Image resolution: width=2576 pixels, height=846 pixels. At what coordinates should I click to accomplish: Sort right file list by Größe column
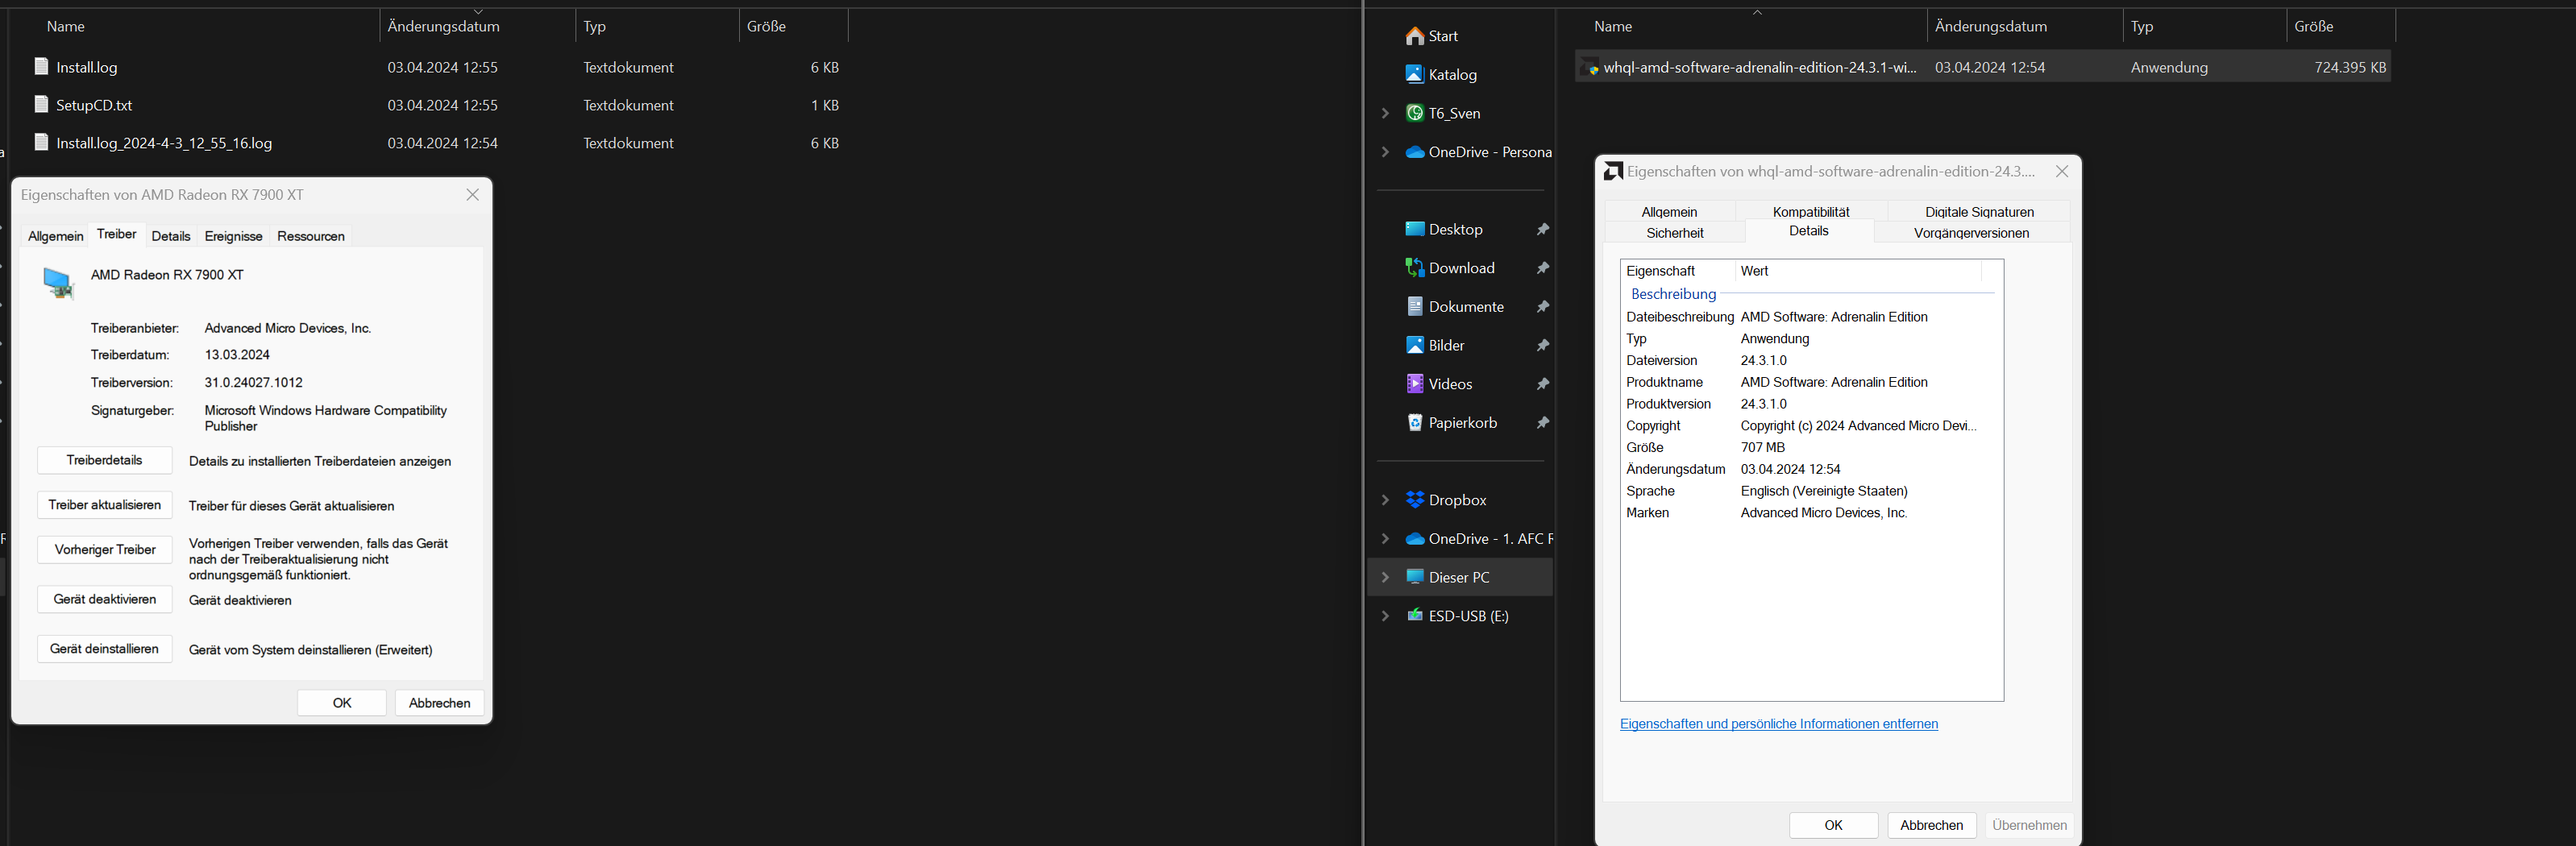2341,26
